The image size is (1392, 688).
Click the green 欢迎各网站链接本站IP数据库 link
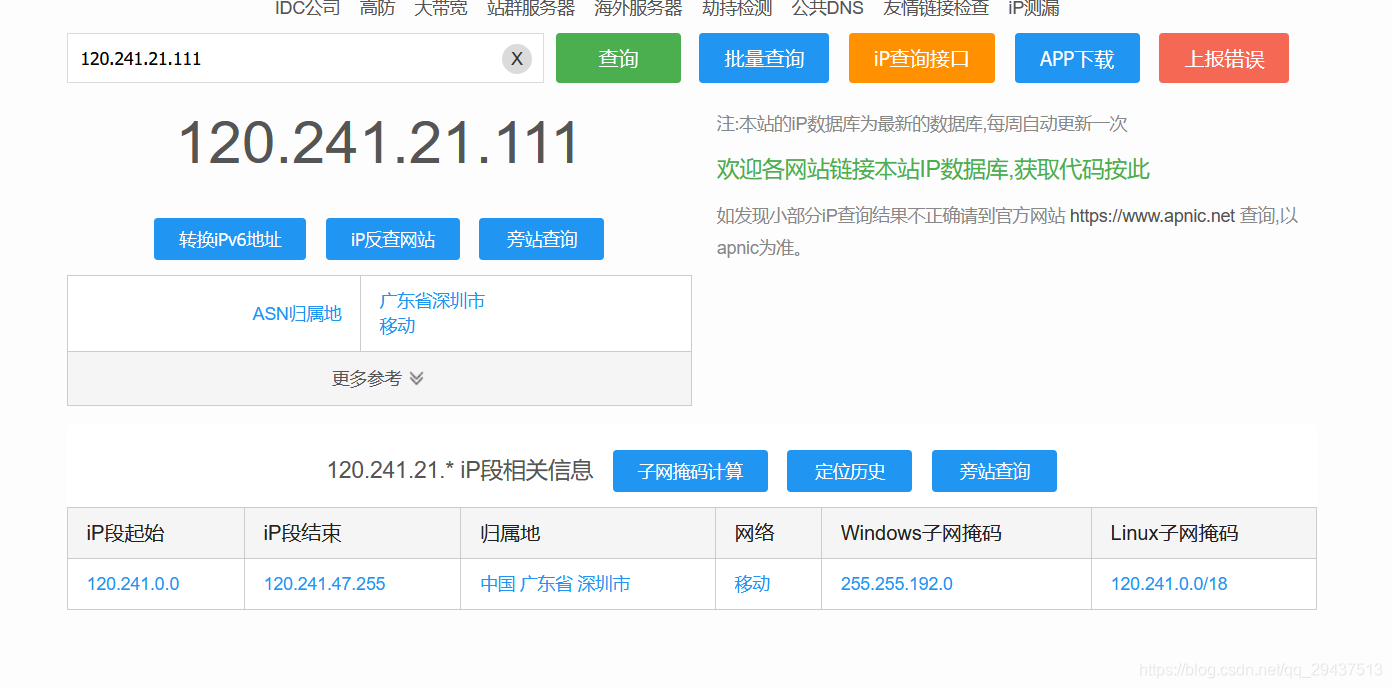(933, 169)
